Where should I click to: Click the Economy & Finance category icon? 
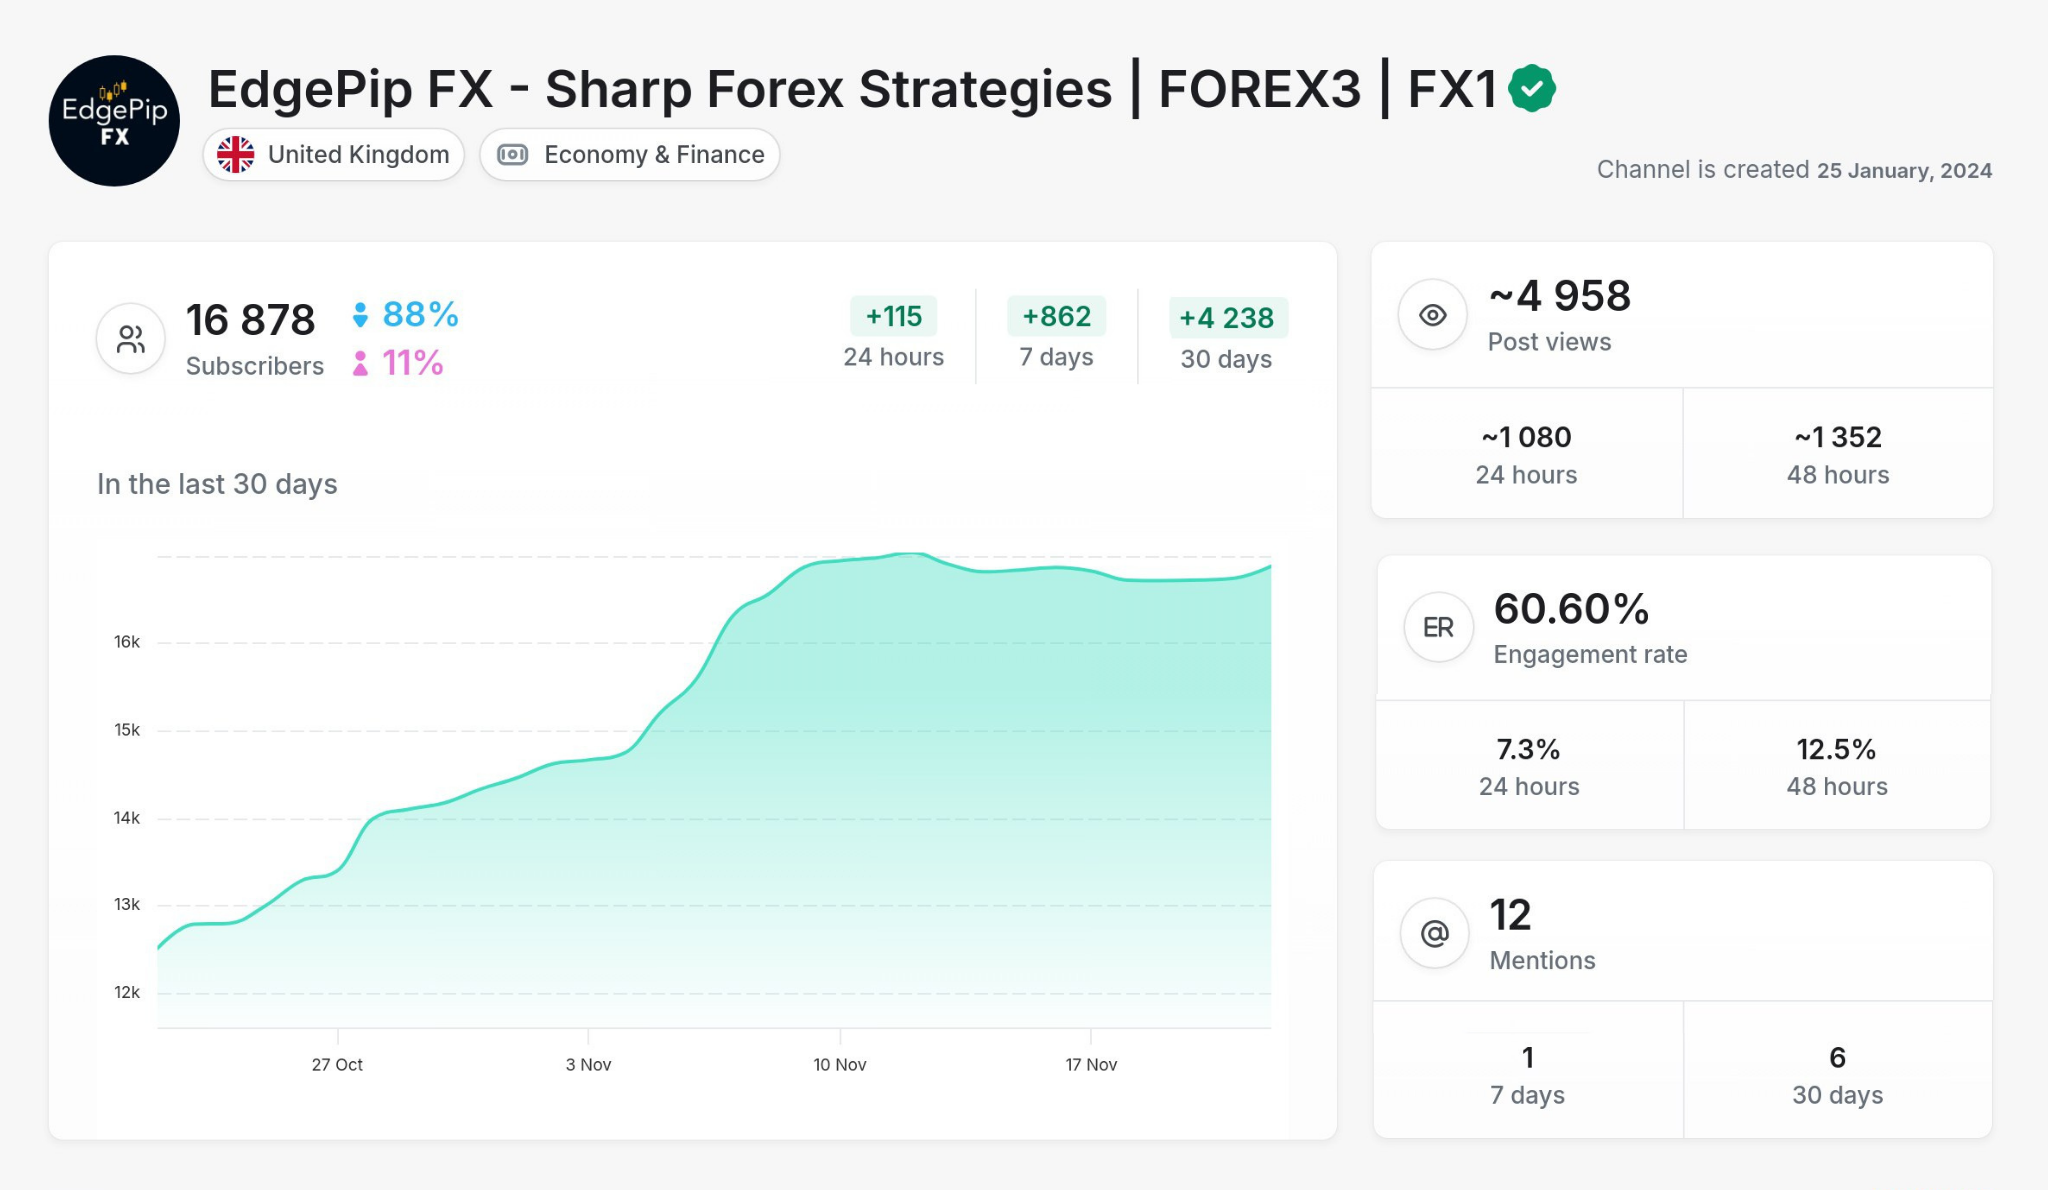click(513, 154)
